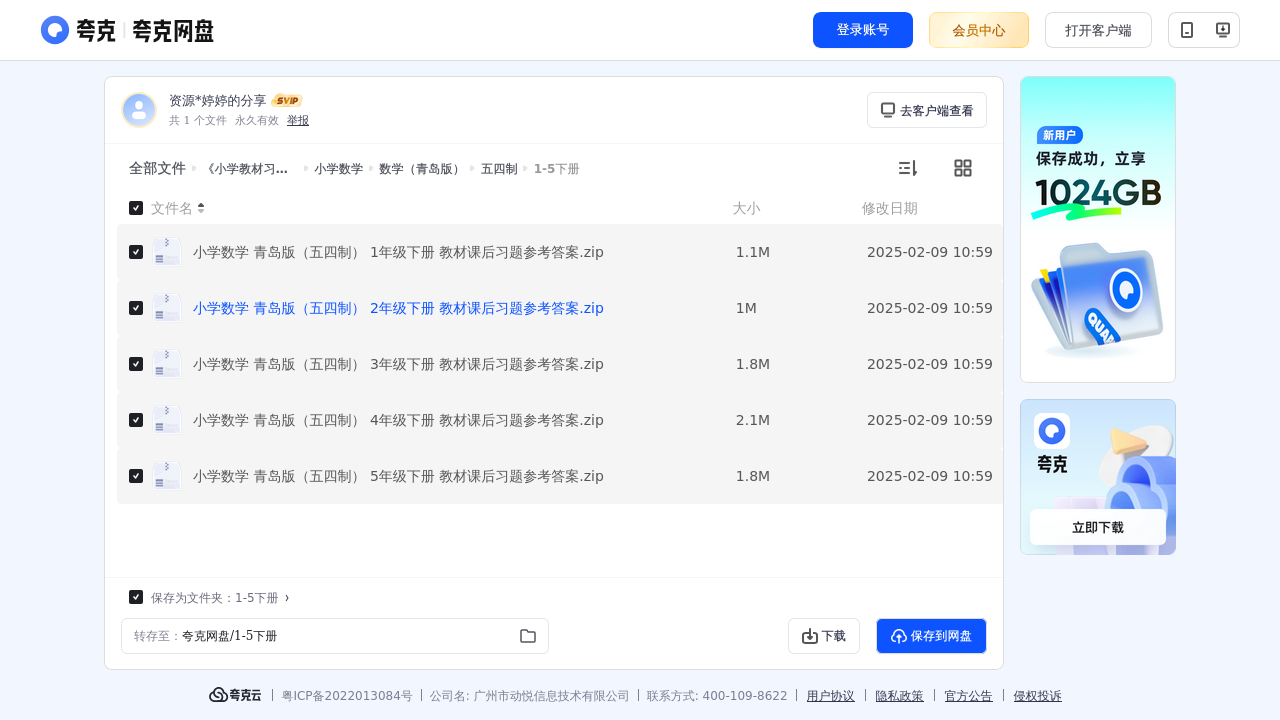Toggle the 保存为文件夹 checkbox

pos(136,597)
